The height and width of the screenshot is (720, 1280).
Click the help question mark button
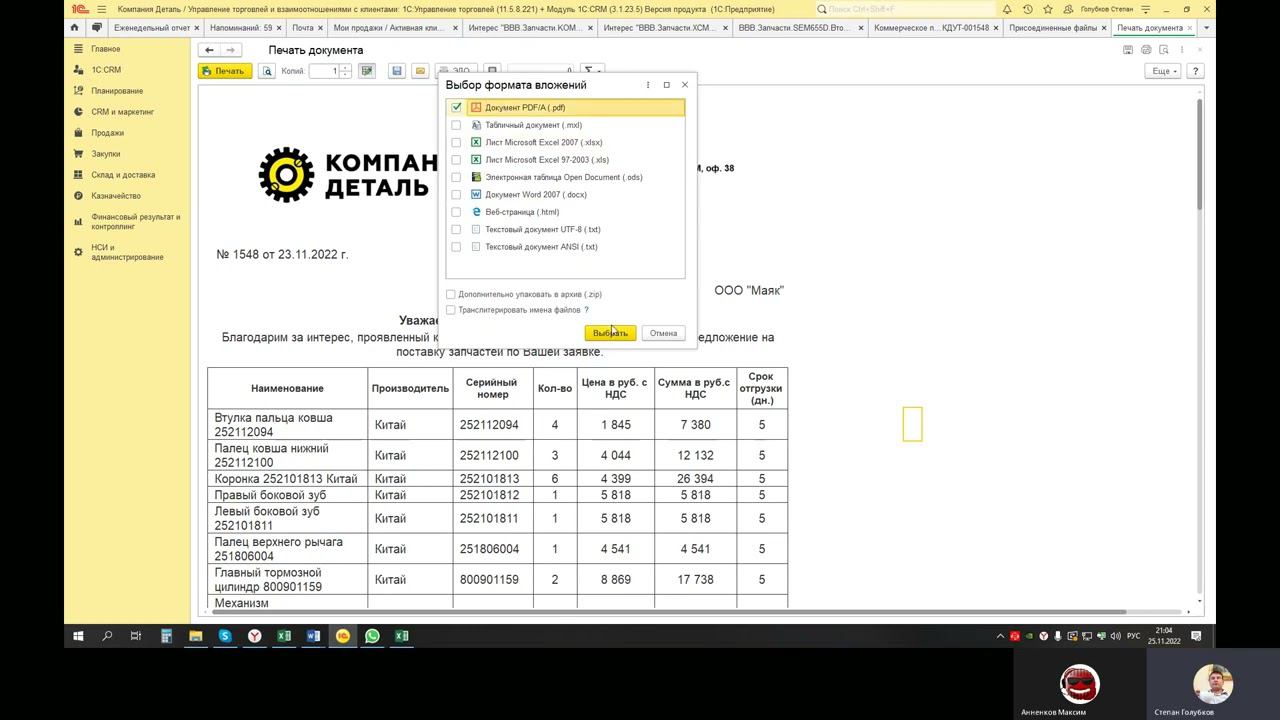coord(1195,71)
